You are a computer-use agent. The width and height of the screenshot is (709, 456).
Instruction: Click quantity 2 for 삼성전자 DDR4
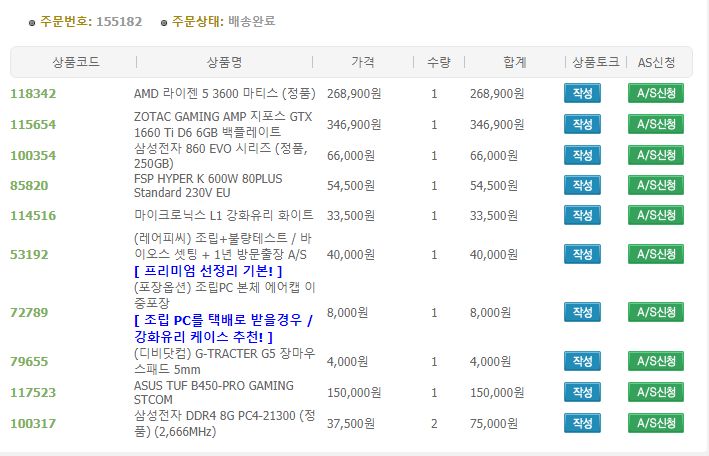click(434, 423)
